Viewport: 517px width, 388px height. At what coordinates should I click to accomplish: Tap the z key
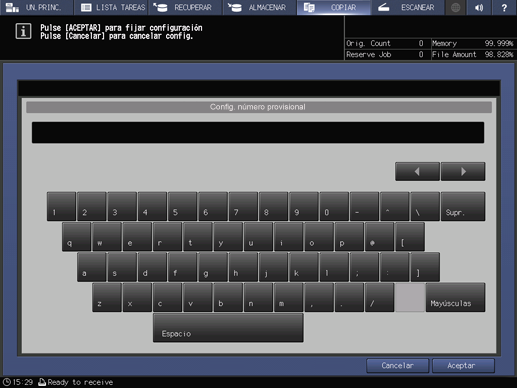pyautogui.click(x=107, y=297)
